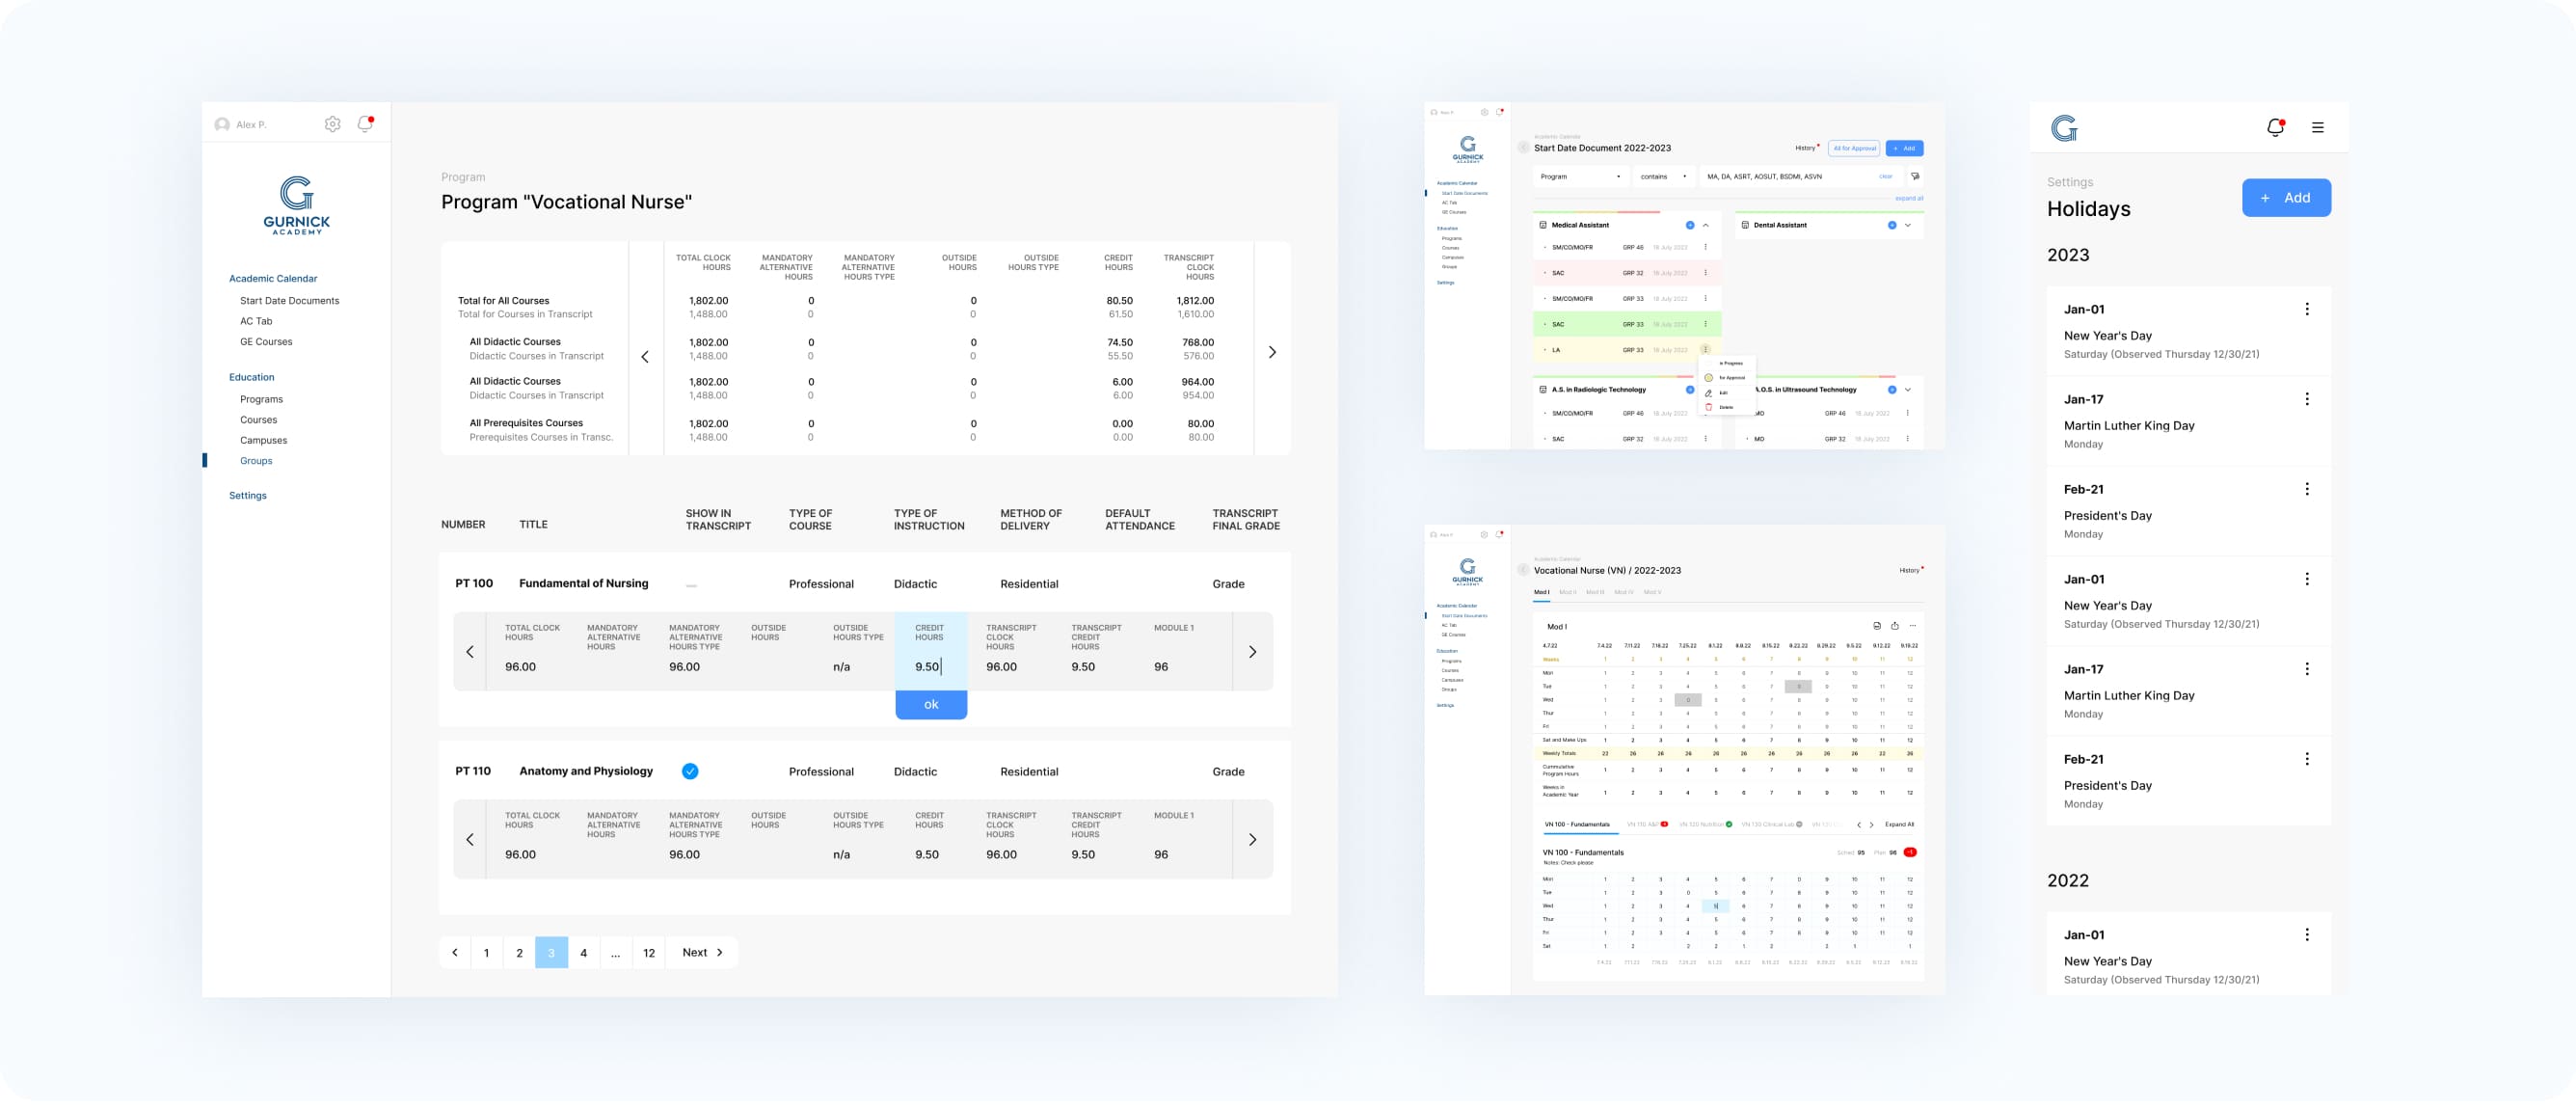
Task: Open the Program filter dropdown
Action: pos(1581,176)
